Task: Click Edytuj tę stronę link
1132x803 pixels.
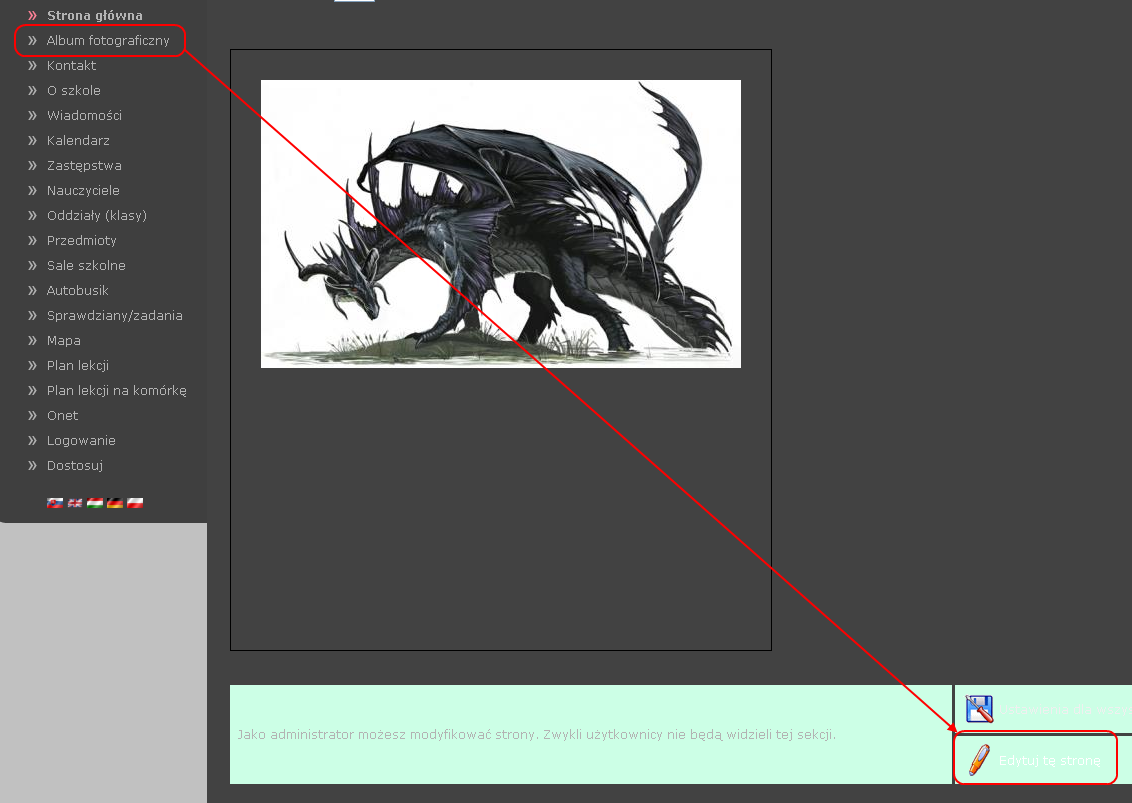Action: (x=1050, y=760)
